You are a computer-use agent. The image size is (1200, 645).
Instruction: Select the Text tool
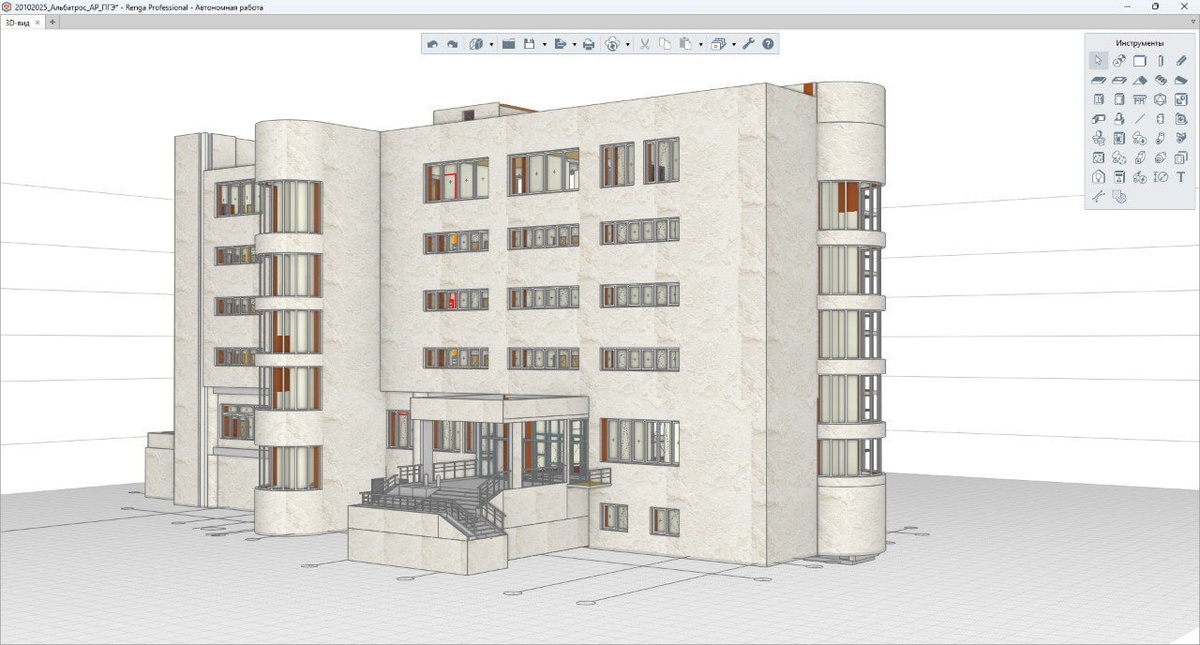[x=1181, y=177]
